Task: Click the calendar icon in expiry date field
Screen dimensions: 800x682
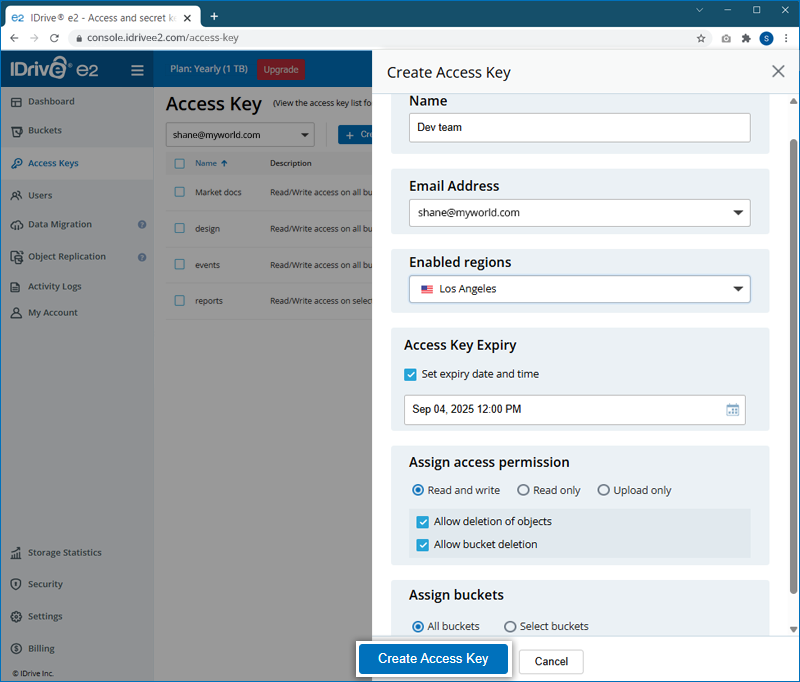Action: (x=732, y=409)
